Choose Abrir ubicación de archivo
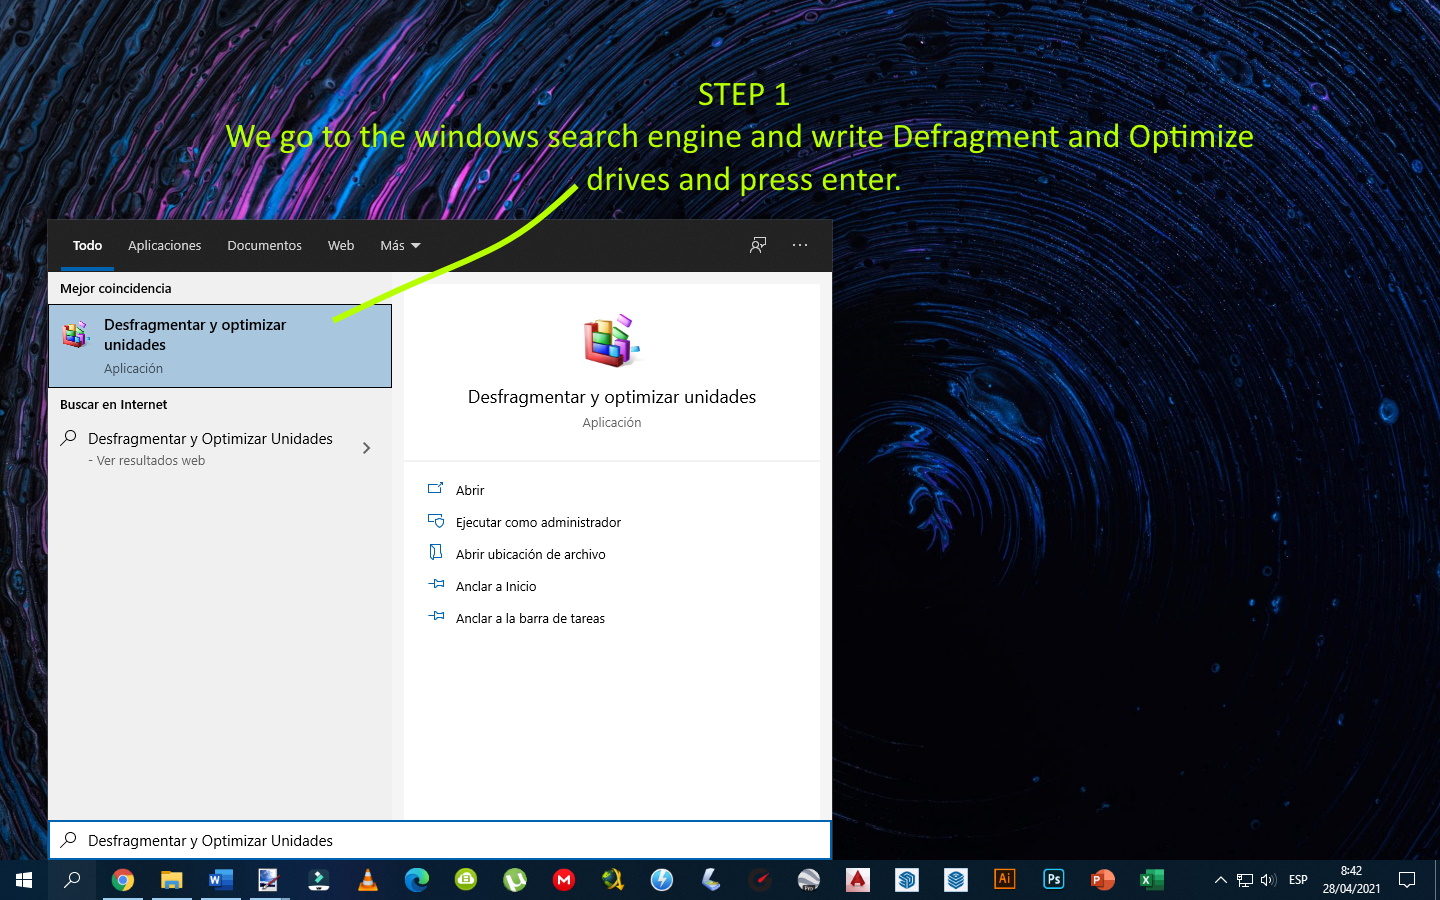 (530, 554)
